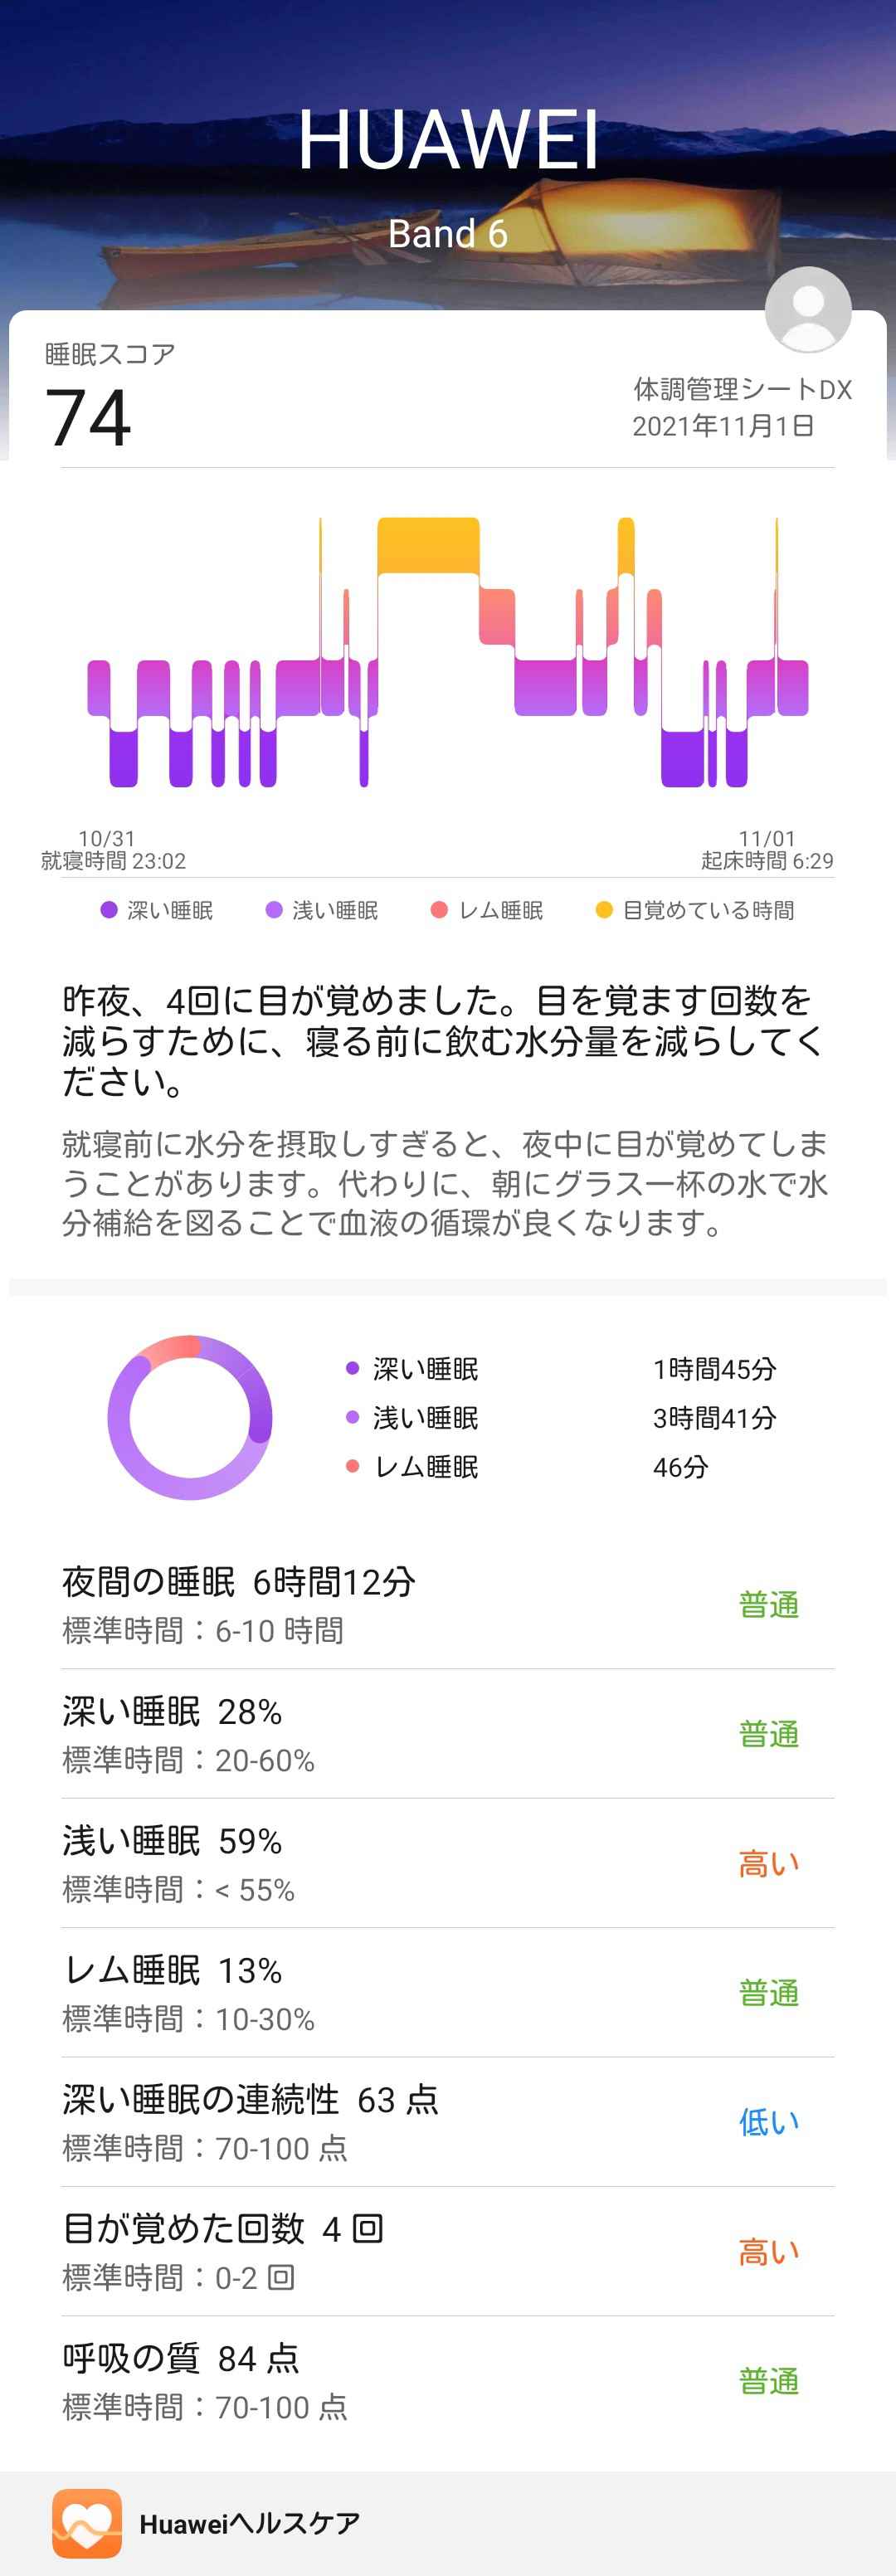896x2576 pixels.
Task: Tap the deep sleep purple legend dot
Action: [109, 910]
